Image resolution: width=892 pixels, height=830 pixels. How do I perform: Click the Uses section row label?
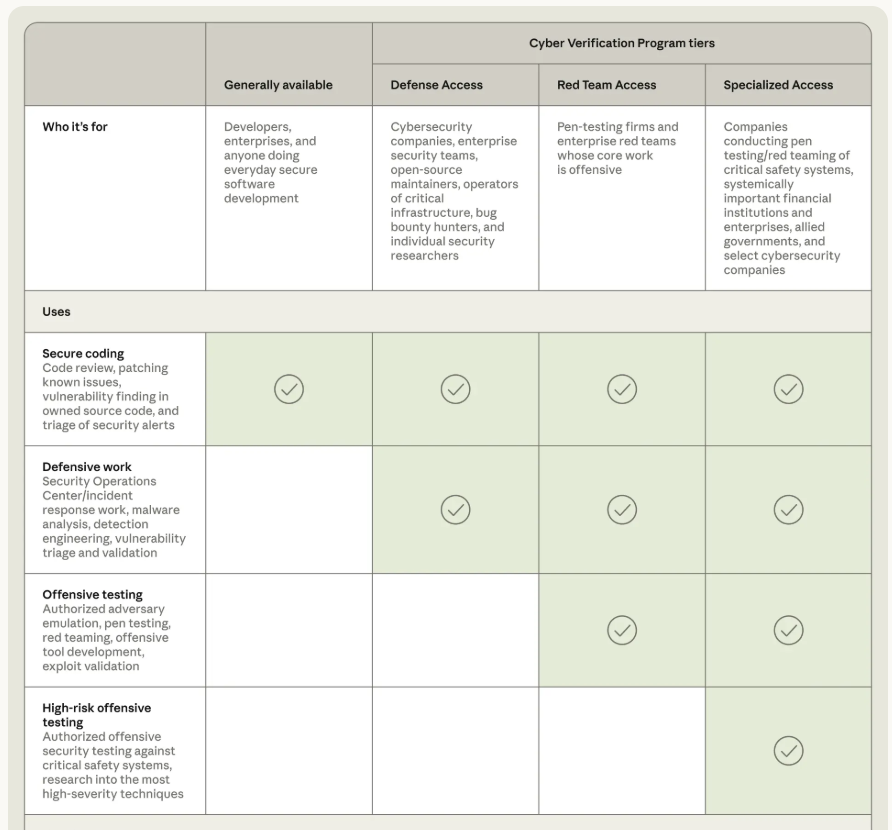56,312
